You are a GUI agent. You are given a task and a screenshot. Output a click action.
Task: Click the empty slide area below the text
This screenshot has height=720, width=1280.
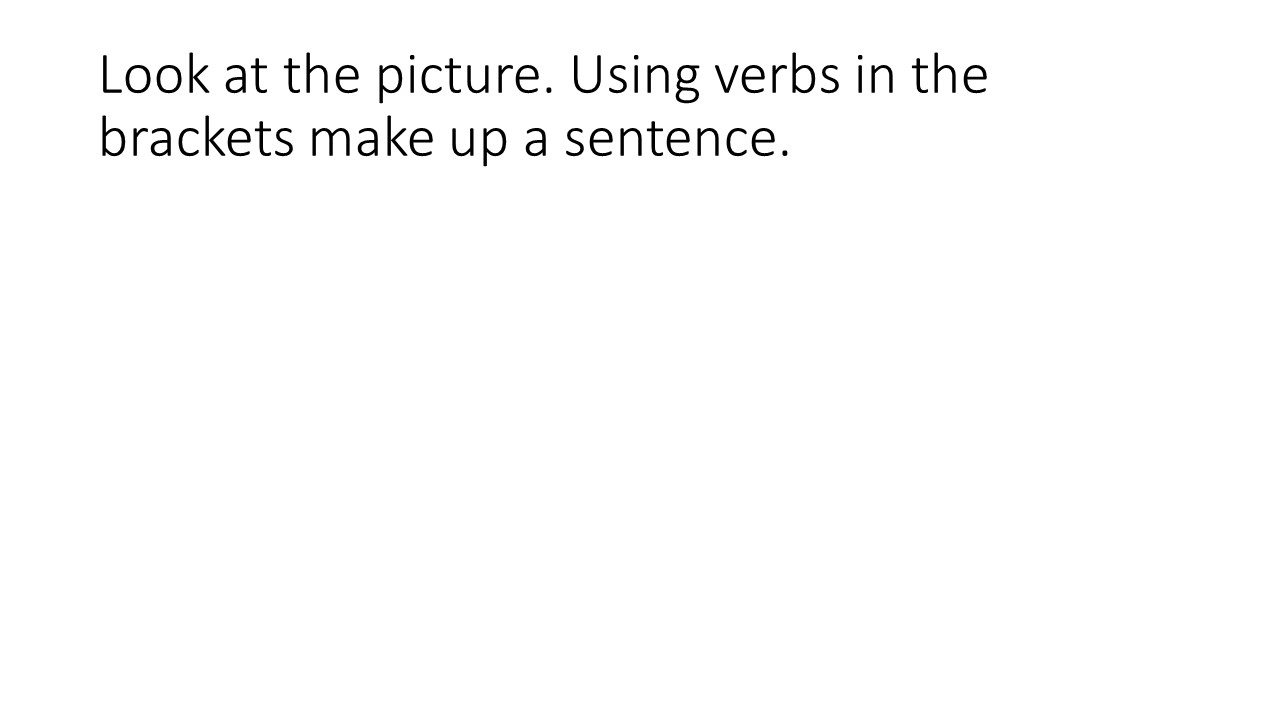640,450
